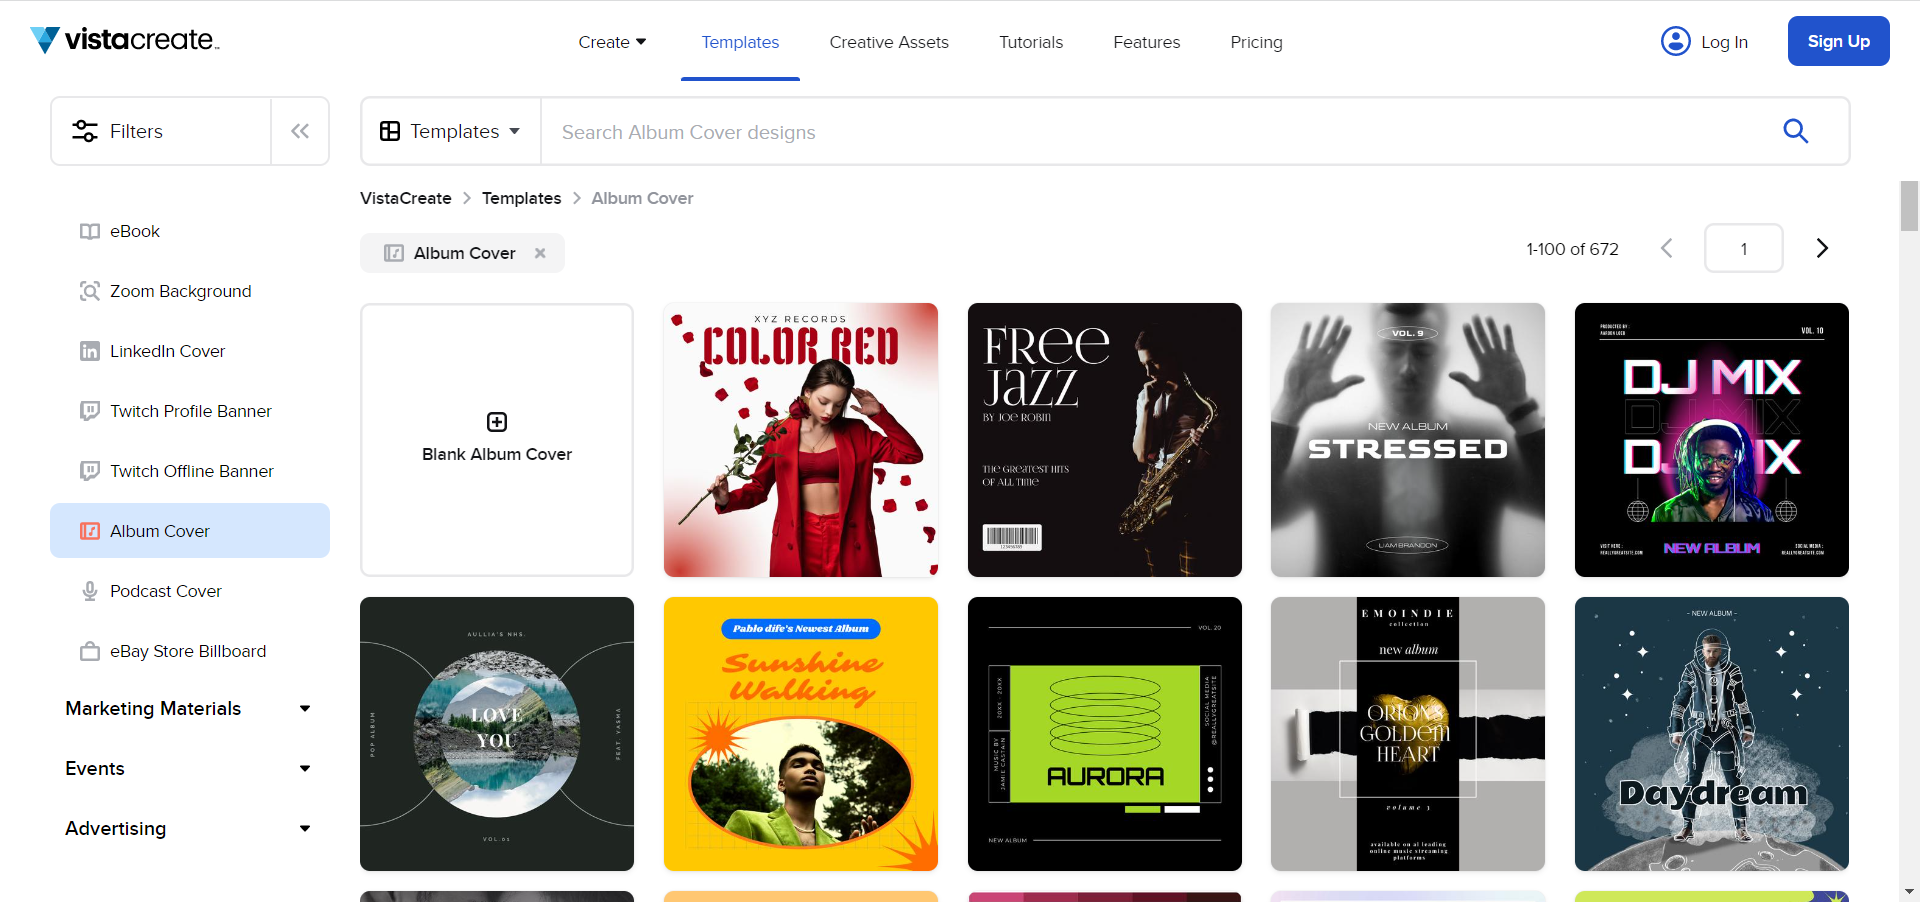Click the Blank Album Cover card
The width and height of the screenshot is (1920, 902).
(x=497, y=440)
